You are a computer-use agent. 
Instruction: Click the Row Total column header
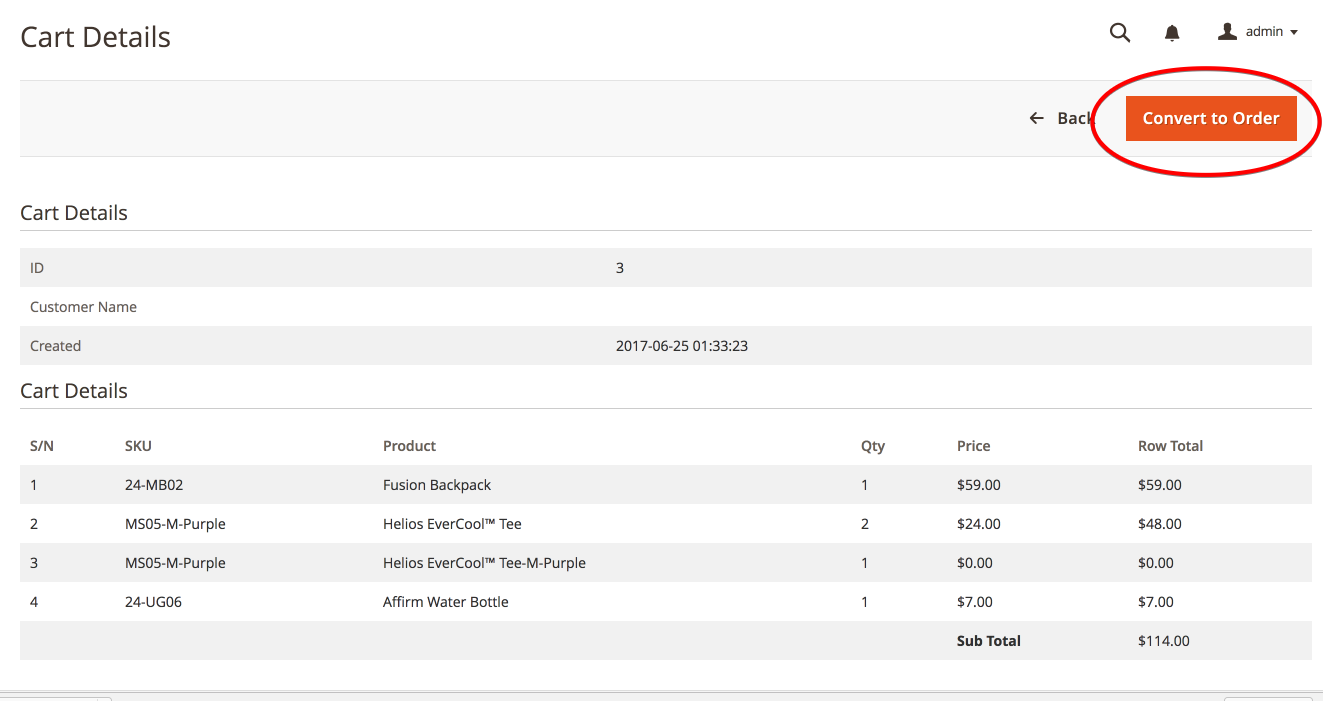pyautogui.click(x=1170, y=446)
